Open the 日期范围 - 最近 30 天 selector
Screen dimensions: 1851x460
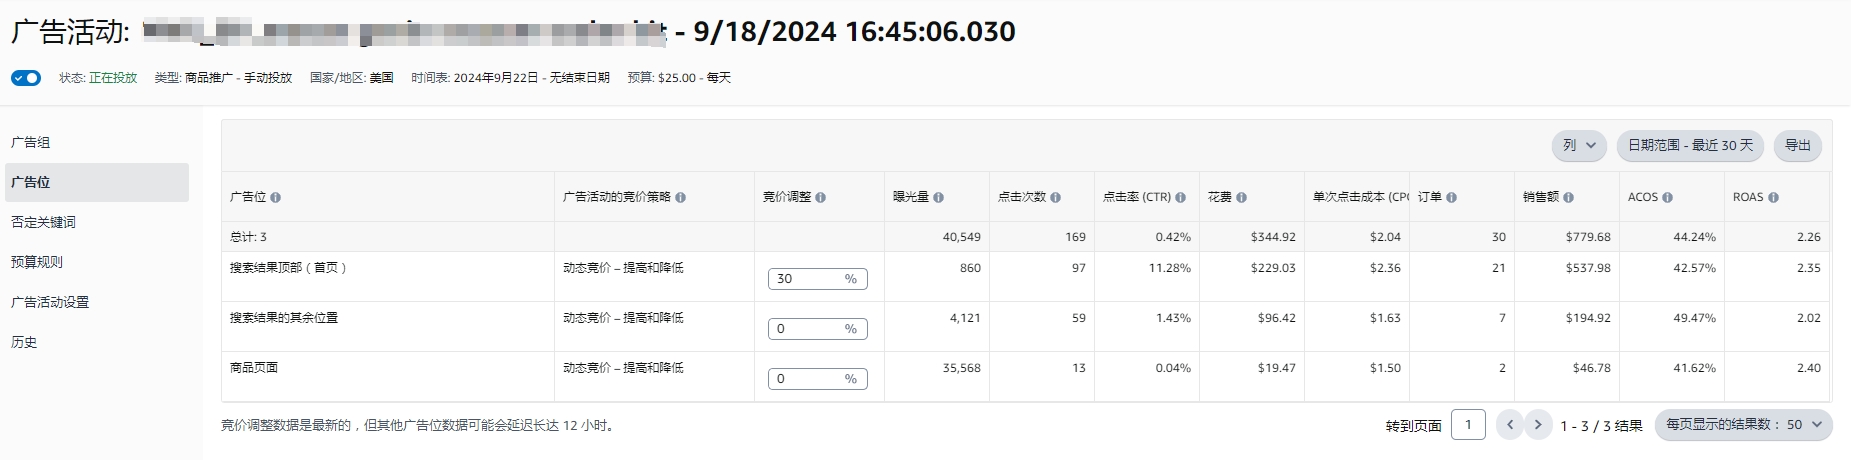pos(1690,145)
